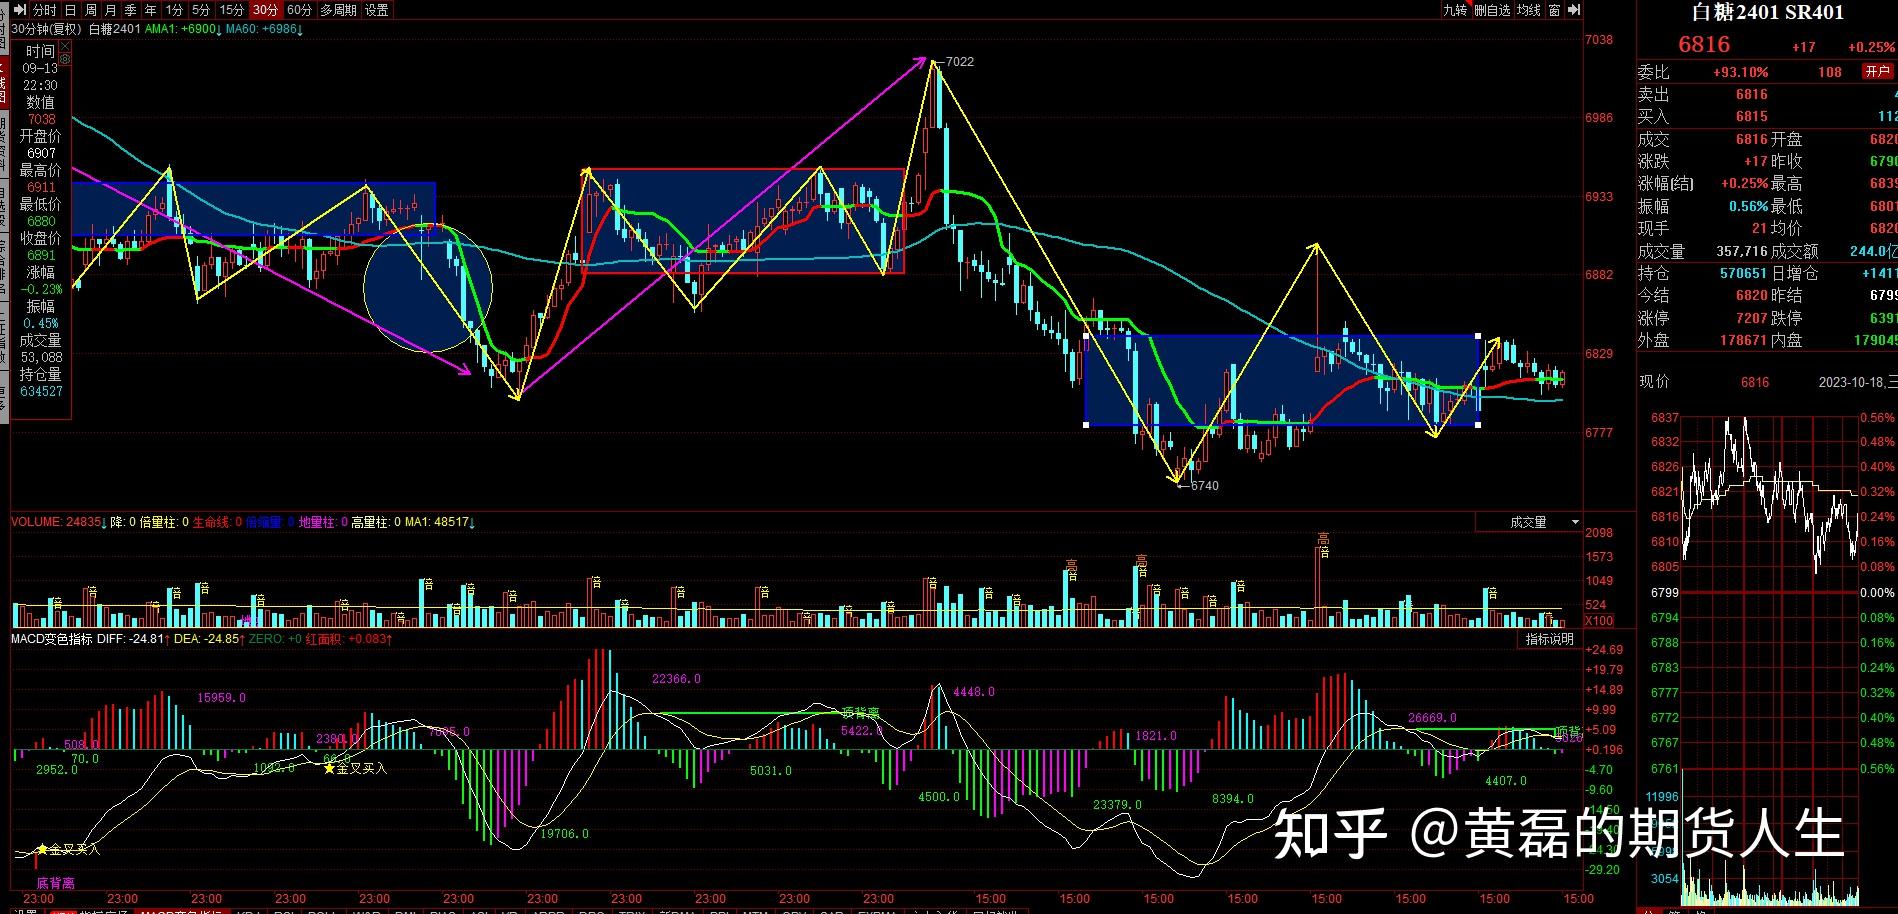Click the 30分钟(复权) chart title label
This screenshot has width=1898, height=914.
coord(46,29)
